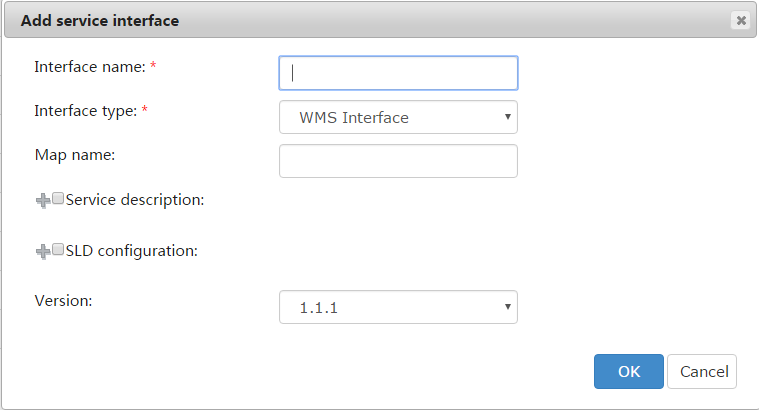Focus the Interface name text field
The width and height of the screenshot is (759, 410).
coord(398,72)
